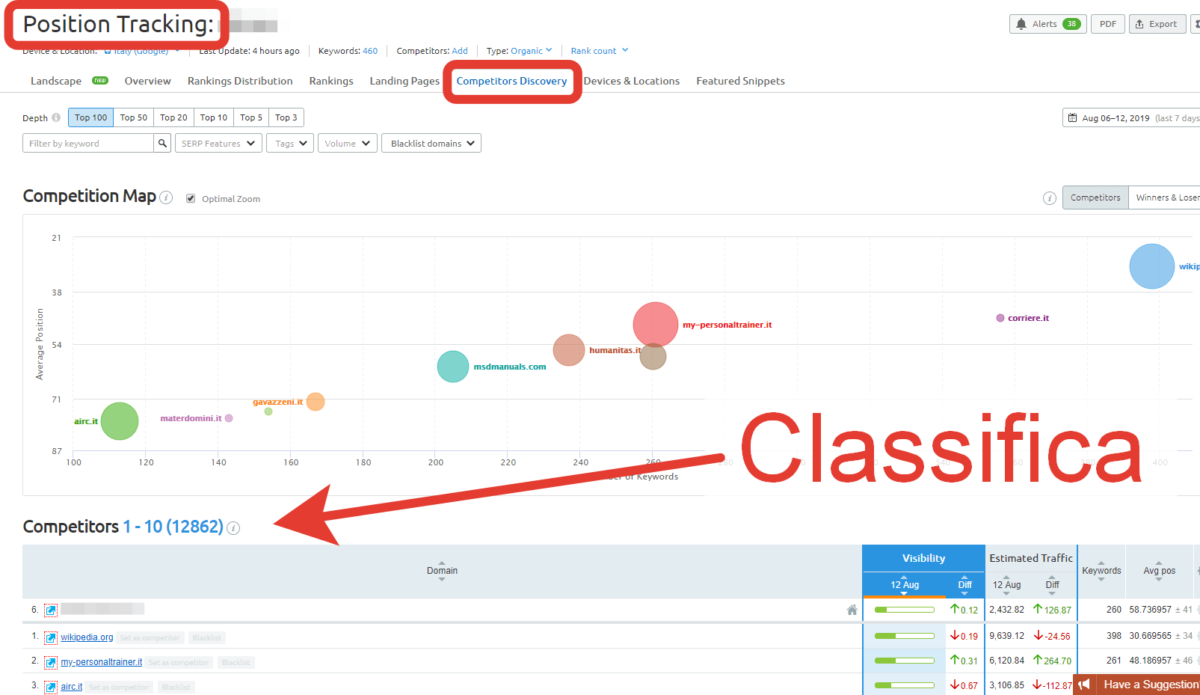This screenshot has height=695, width=1200.
Task: Open the Overview tab
Action: tap(147, 81)
